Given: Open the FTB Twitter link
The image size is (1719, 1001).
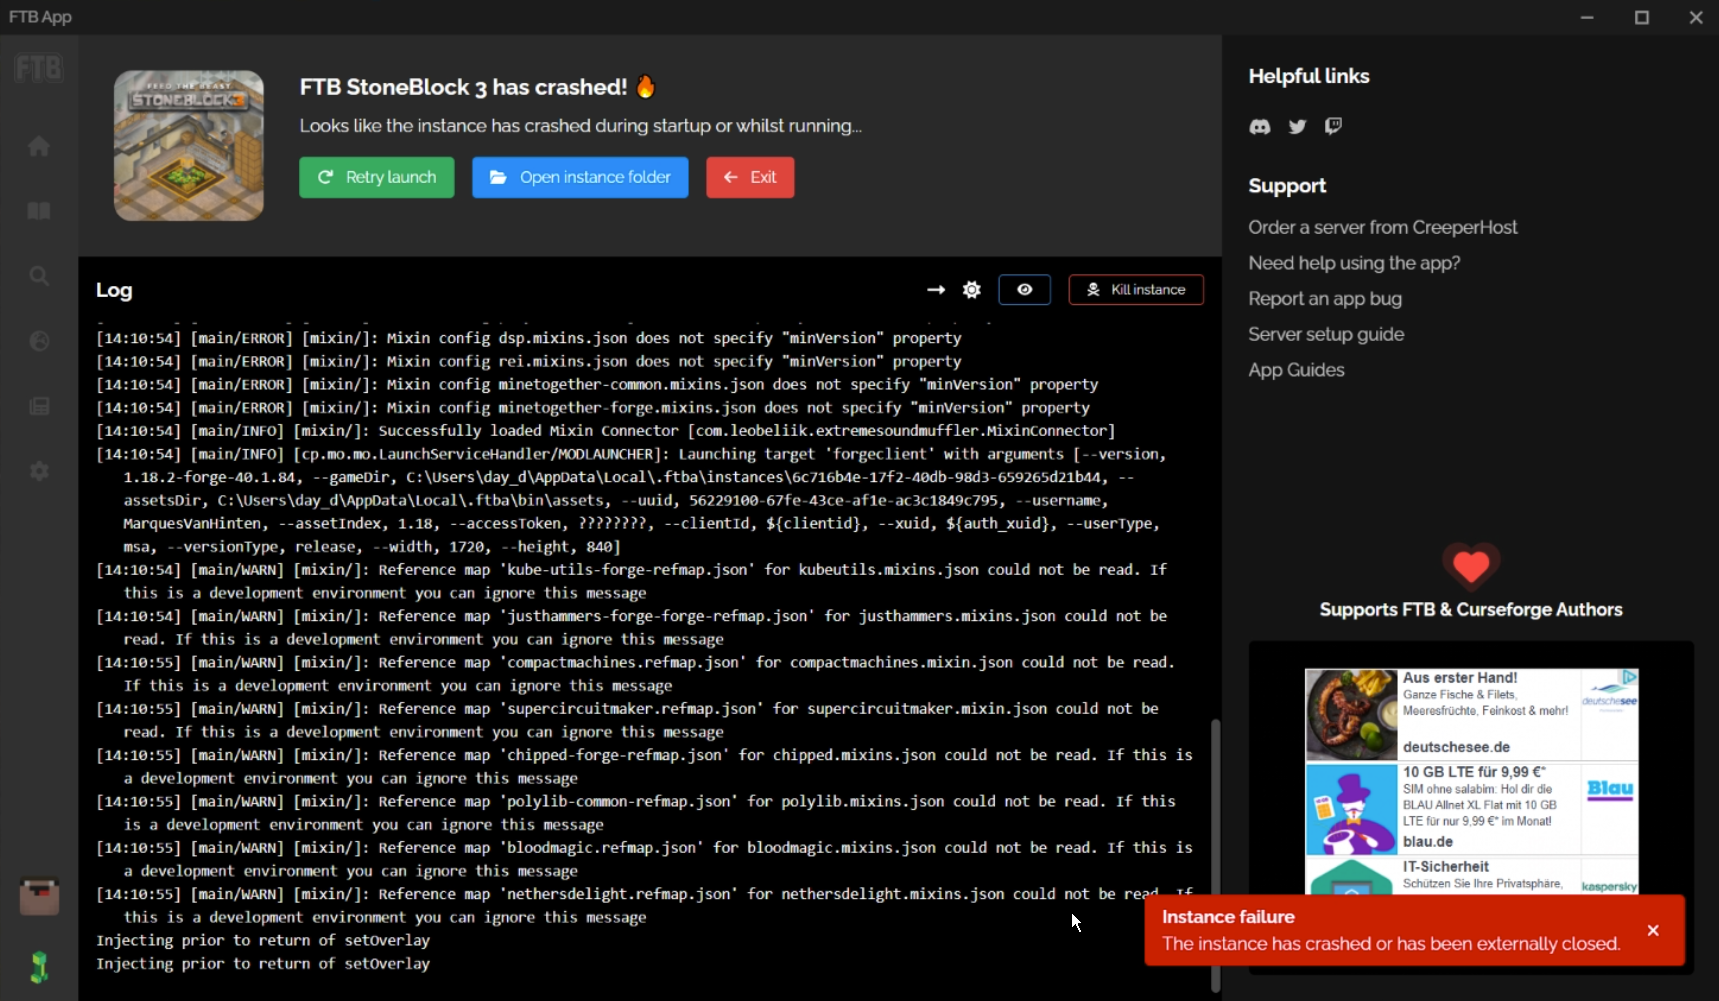Looking at the screenshot, I should pos(1297,127).
